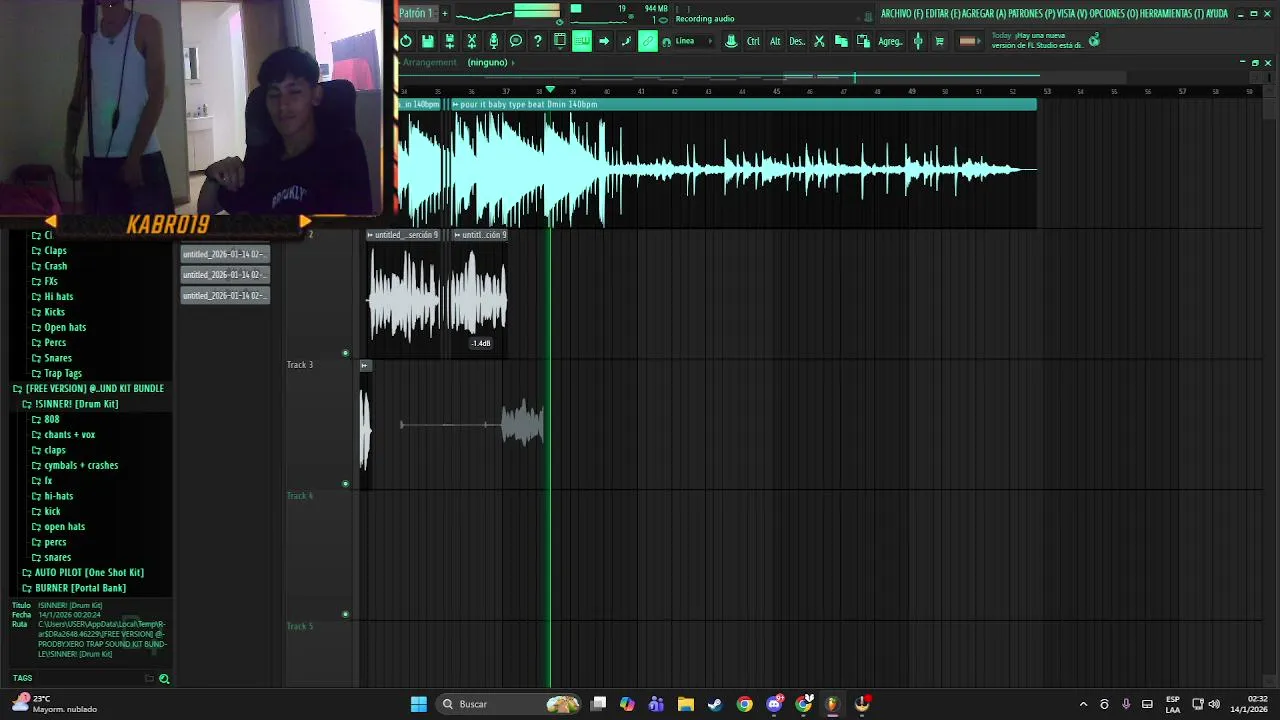Open the chants + vox folder

(x=69, y=435)
